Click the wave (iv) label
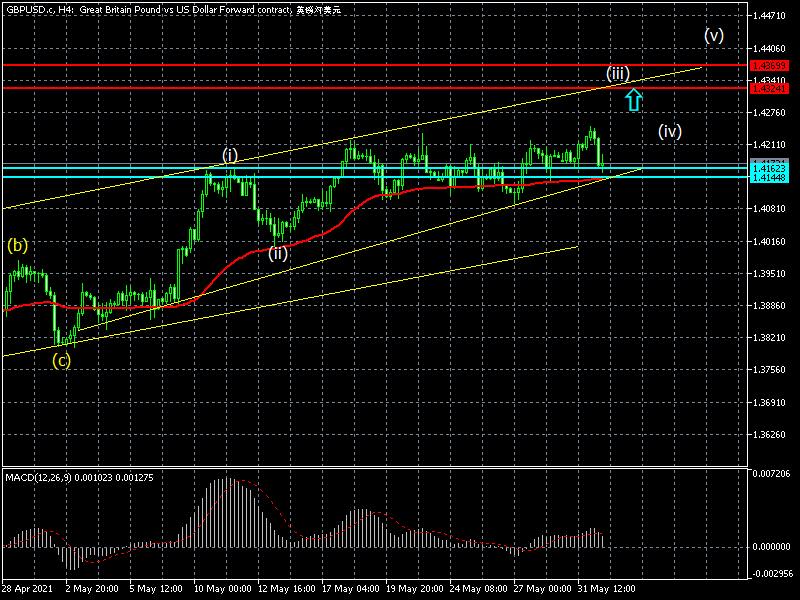This screenshot has width=800, height=600. [670, 131]
